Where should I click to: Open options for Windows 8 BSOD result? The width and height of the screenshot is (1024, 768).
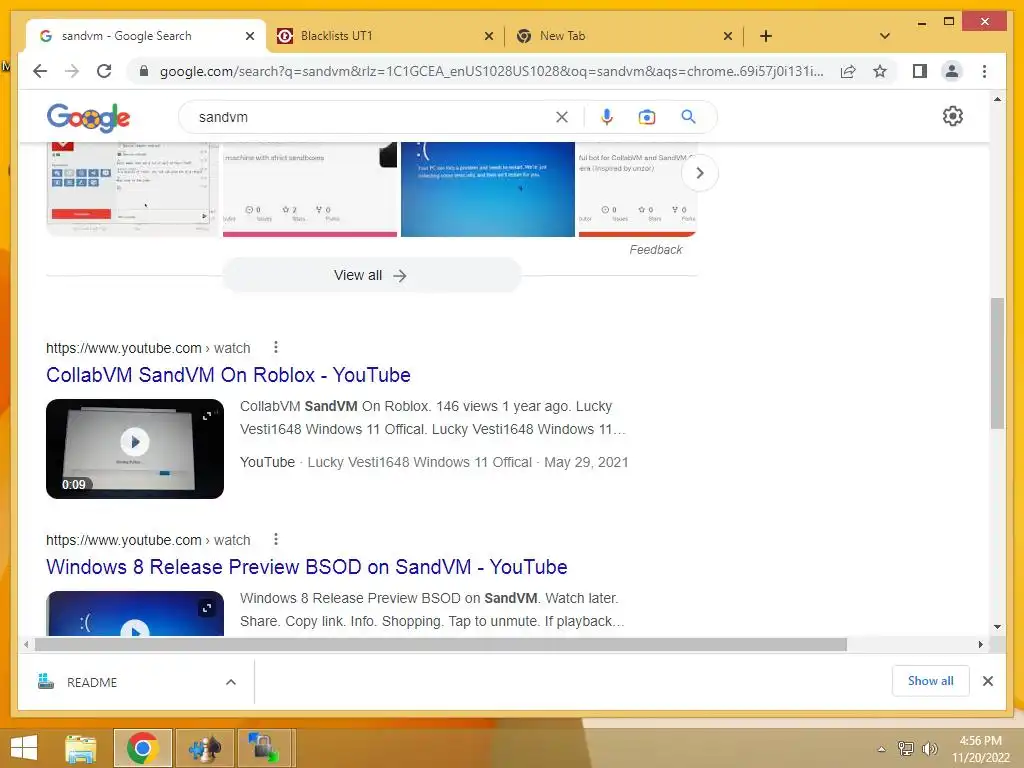tap(276, 539)
